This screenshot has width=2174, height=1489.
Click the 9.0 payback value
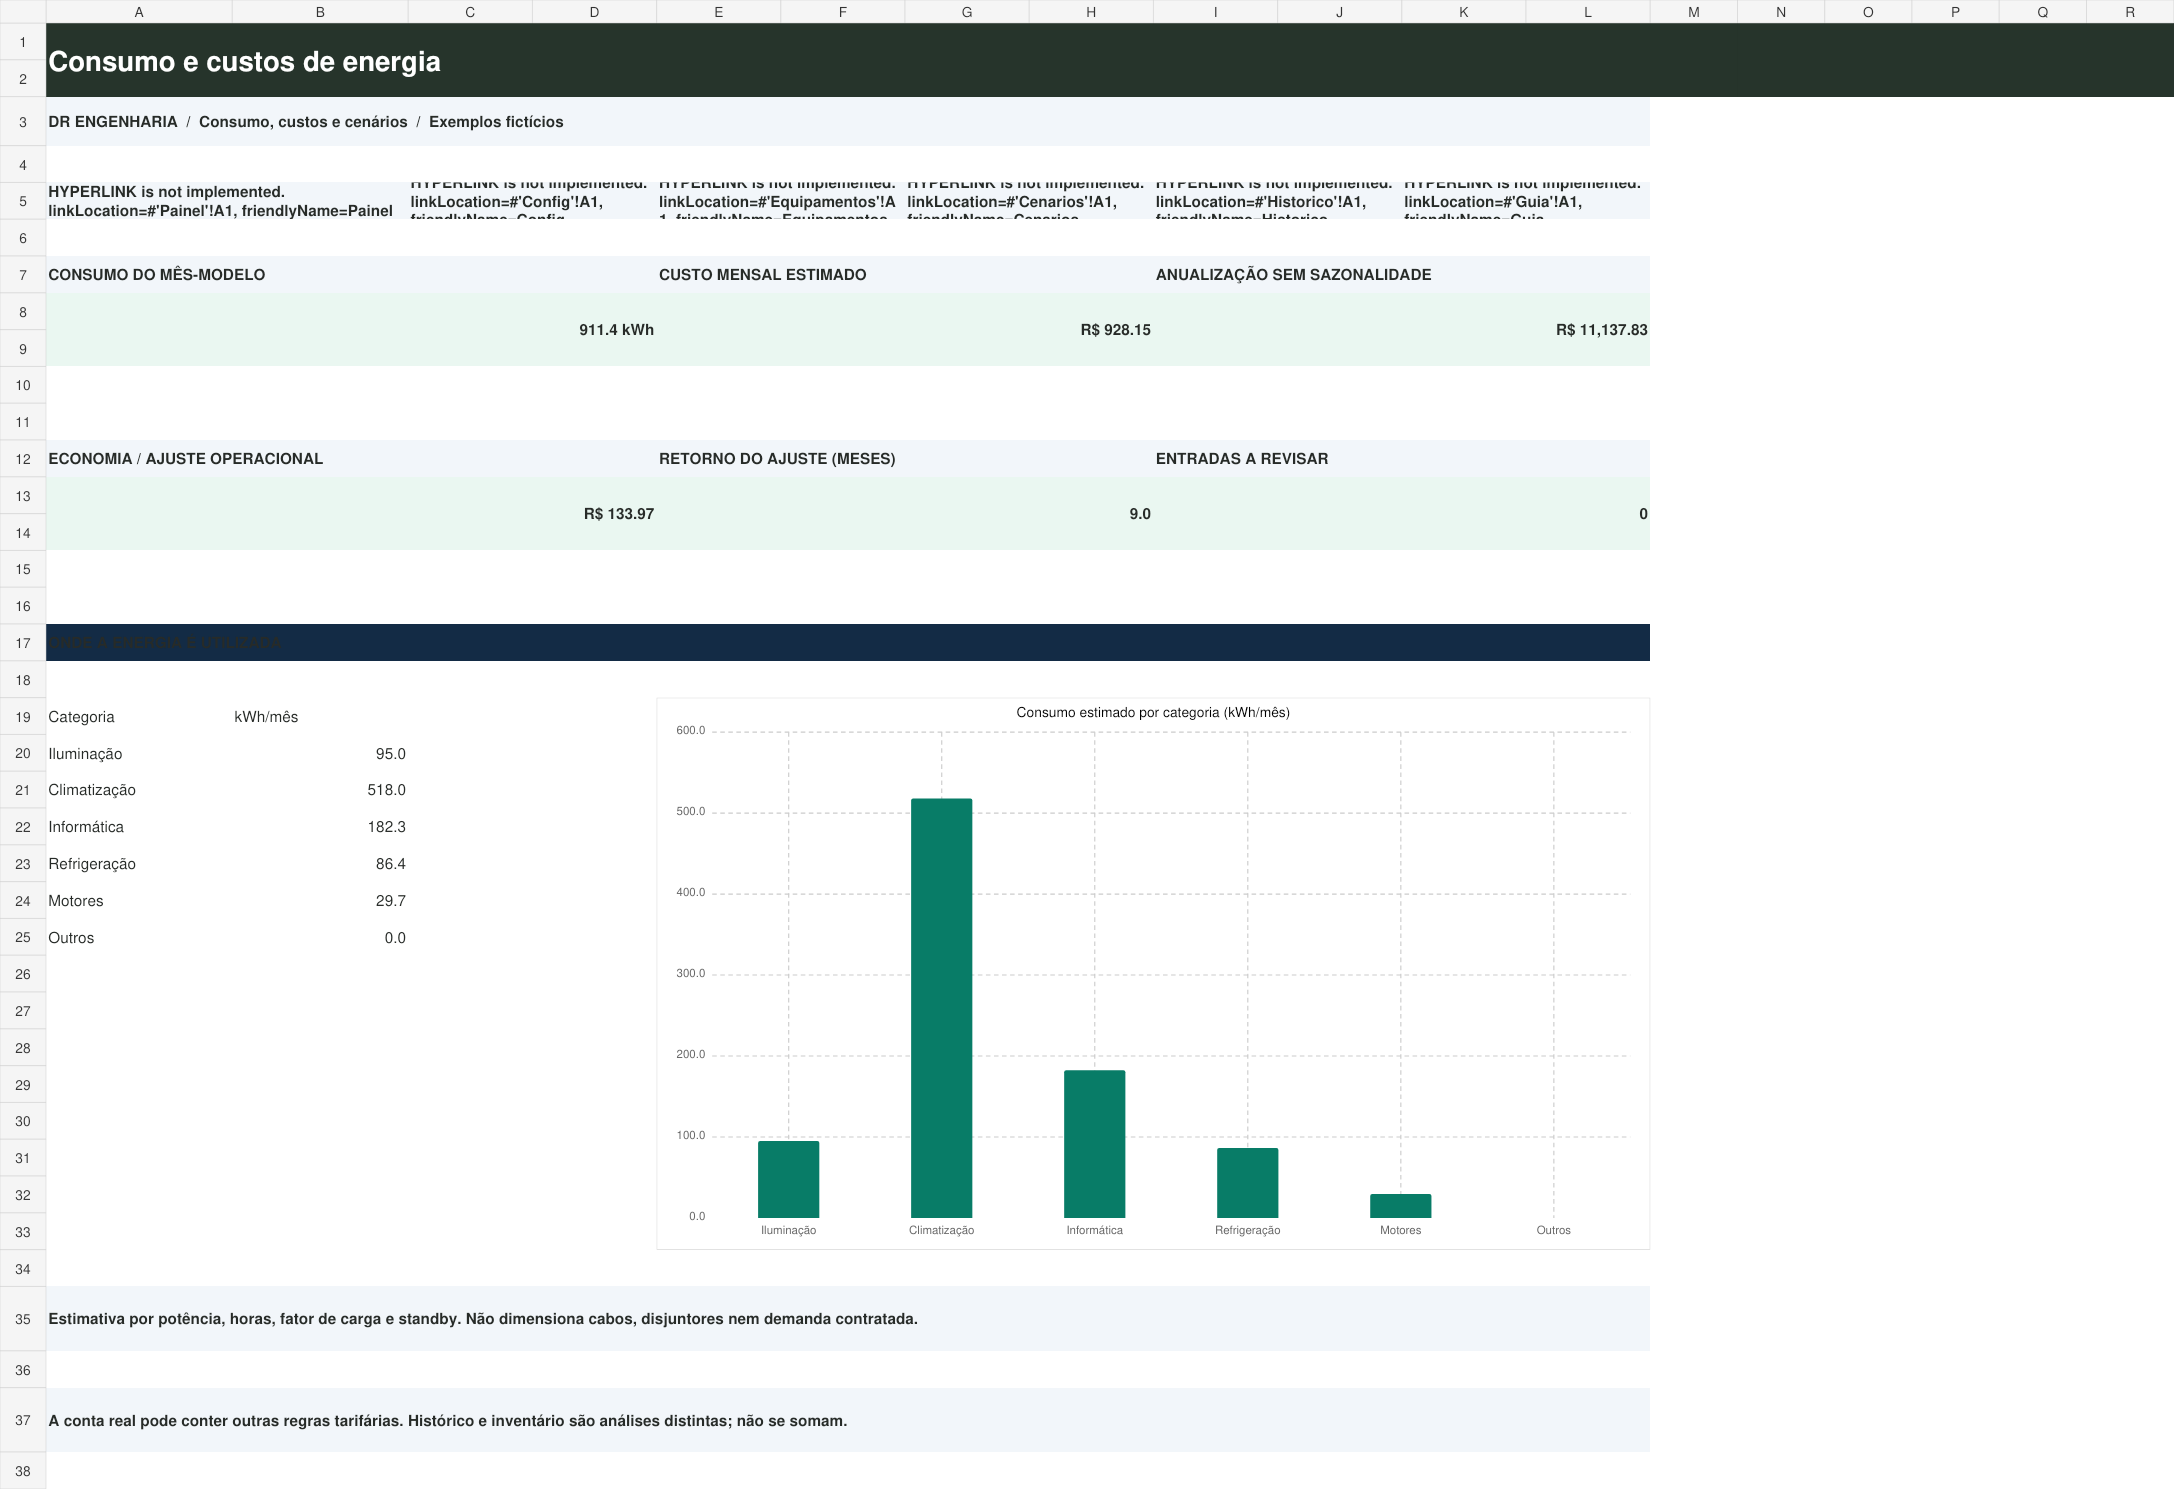(1140, 514)
